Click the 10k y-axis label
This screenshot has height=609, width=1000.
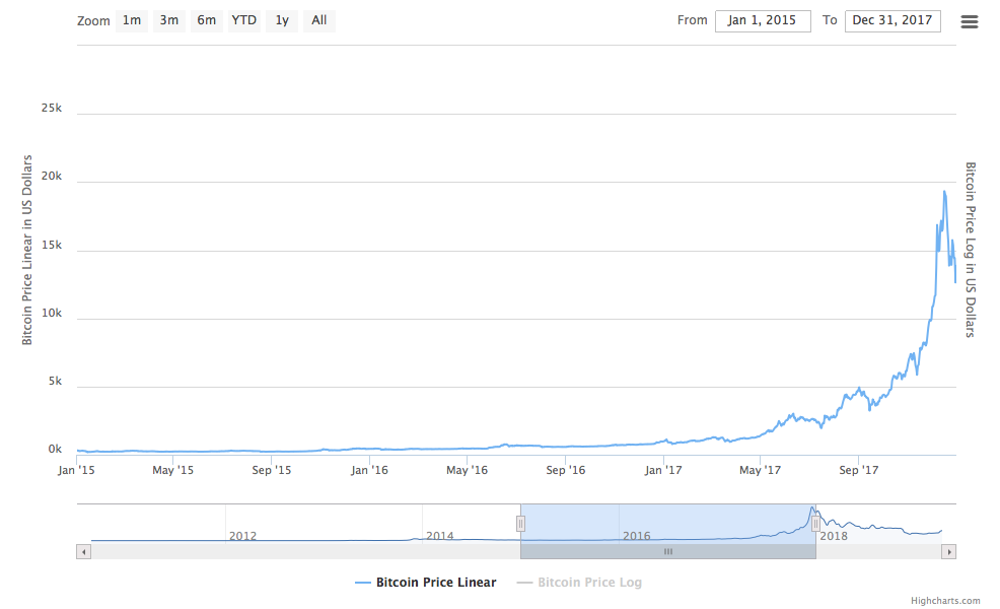(52, 313)
